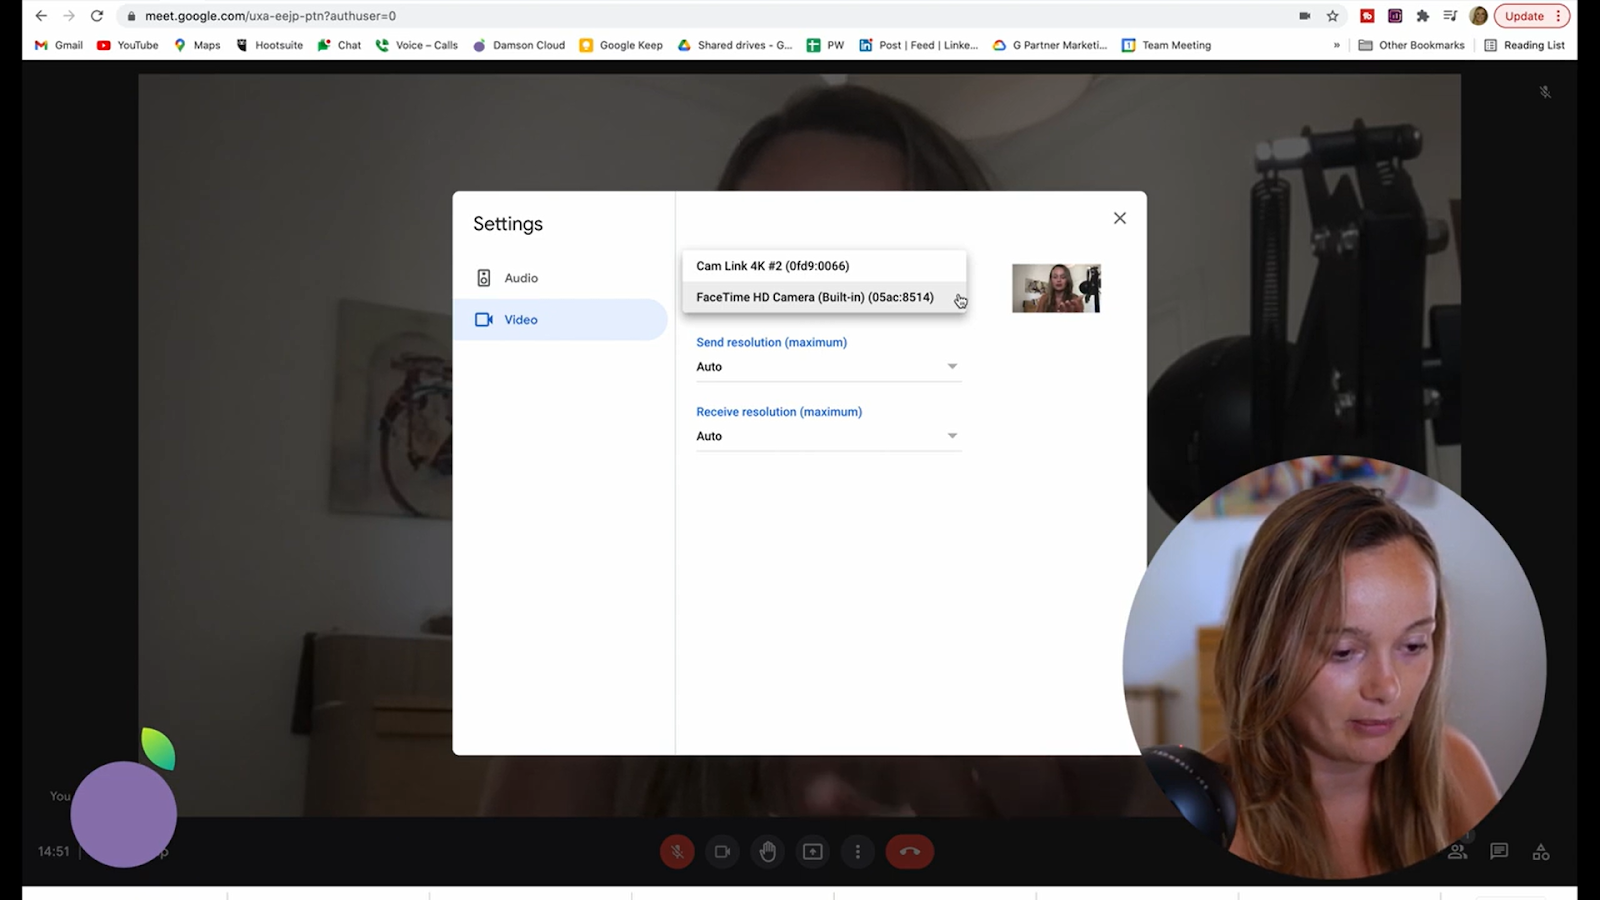Raise hand in the meeting
This screenshot has width=1600, height=900.
[x=768, y=852]
